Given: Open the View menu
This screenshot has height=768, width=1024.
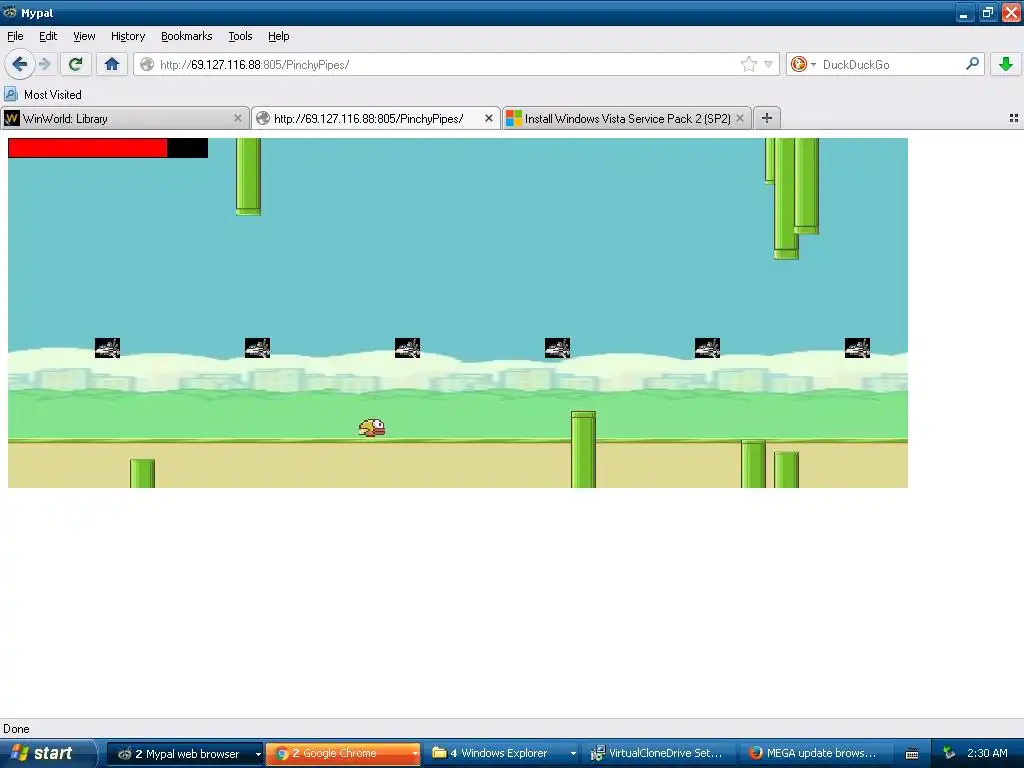Looking at the screenshot, I should coord(84,36).
